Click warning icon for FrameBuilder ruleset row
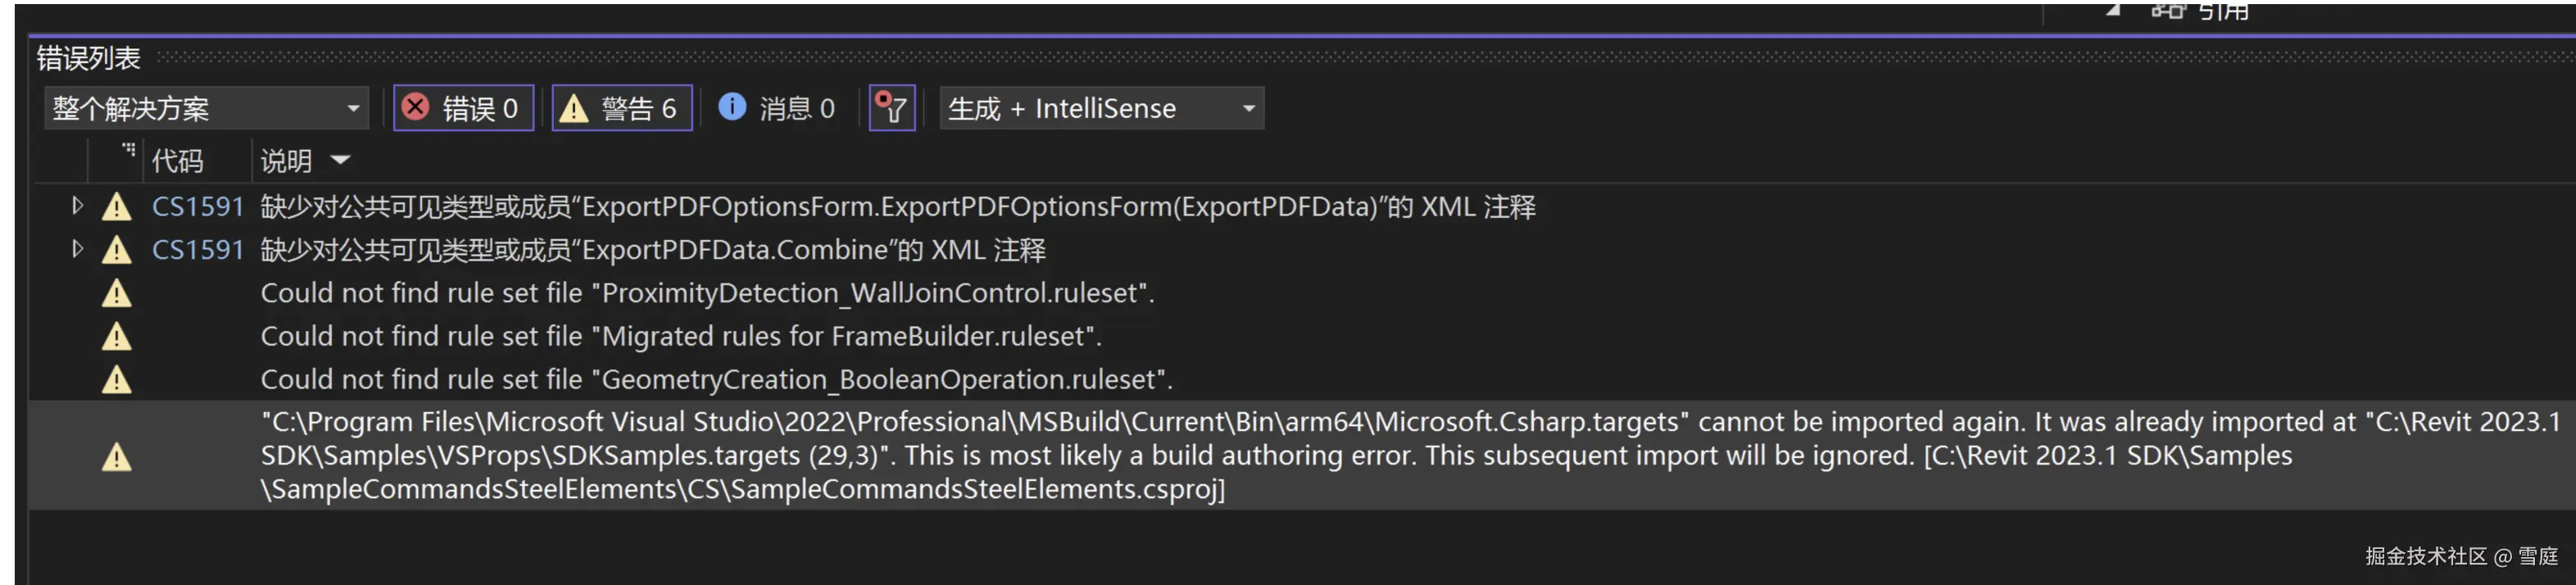 pyautogui.click(x=117, y=337)
